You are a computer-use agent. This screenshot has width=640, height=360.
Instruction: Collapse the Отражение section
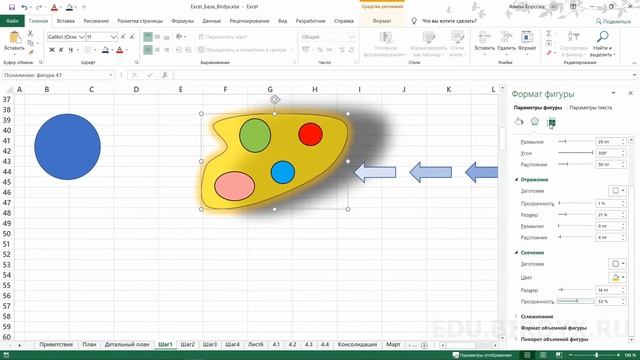(x=516, y=180)
